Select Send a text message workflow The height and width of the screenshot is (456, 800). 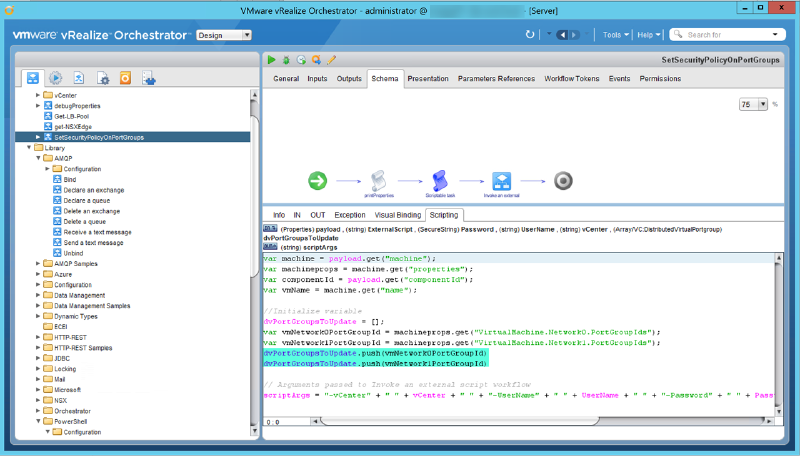point(93,243)
